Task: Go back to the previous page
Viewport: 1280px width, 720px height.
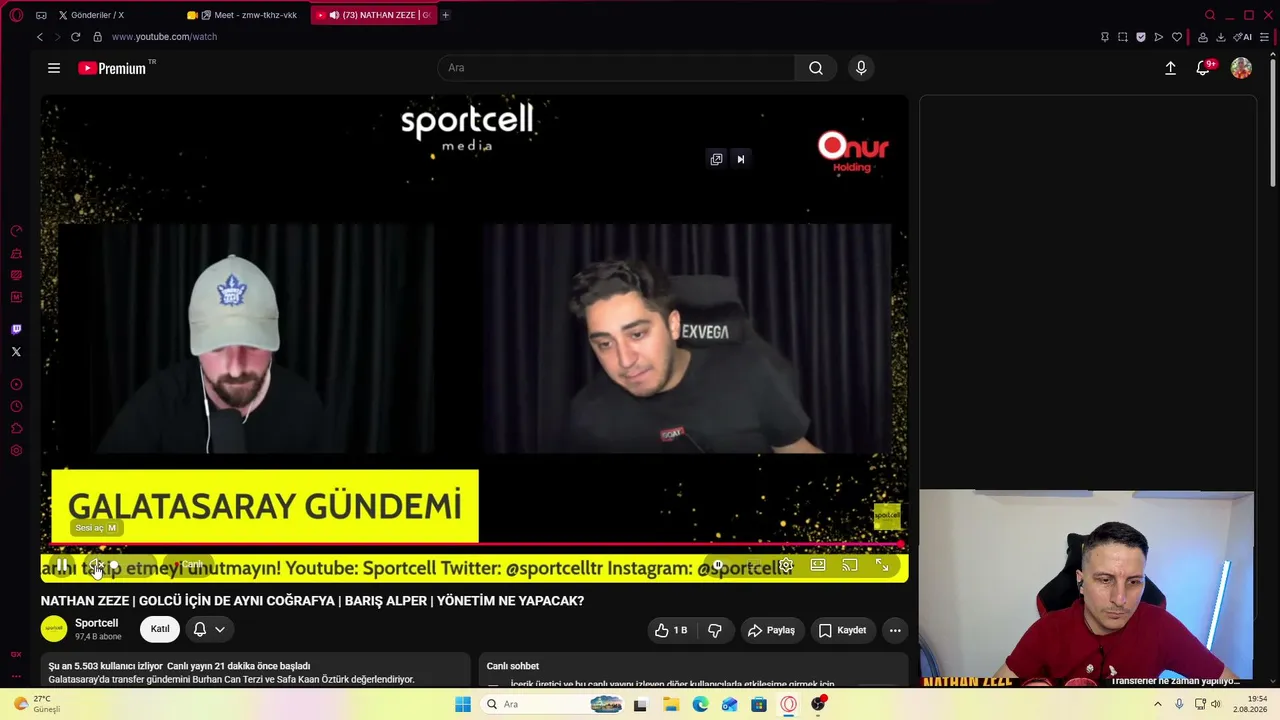Action: pos(40,37)
